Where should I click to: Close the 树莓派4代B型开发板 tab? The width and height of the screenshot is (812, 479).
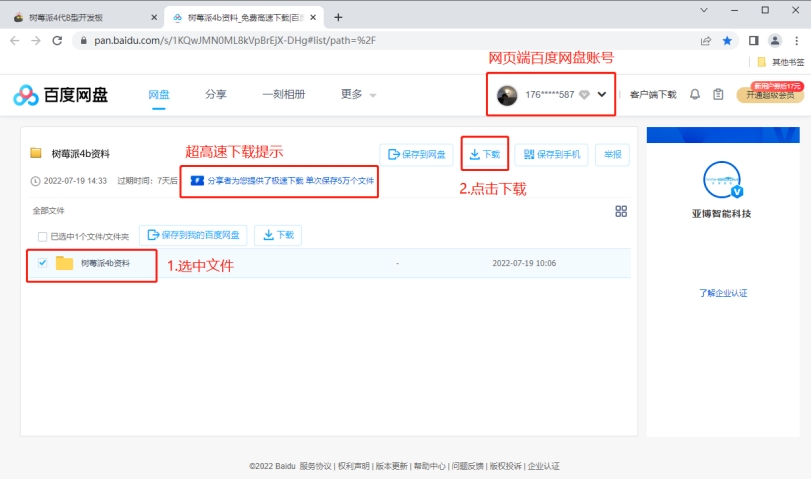(154, 18)
